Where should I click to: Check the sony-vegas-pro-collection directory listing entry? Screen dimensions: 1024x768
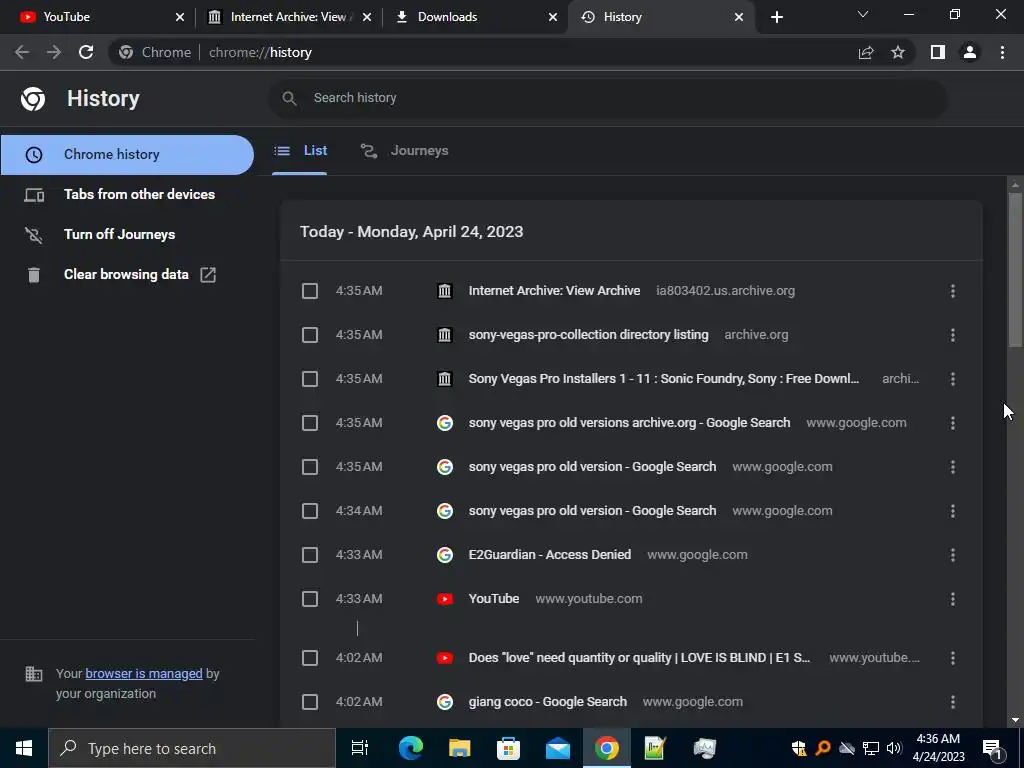click(310, 335)
